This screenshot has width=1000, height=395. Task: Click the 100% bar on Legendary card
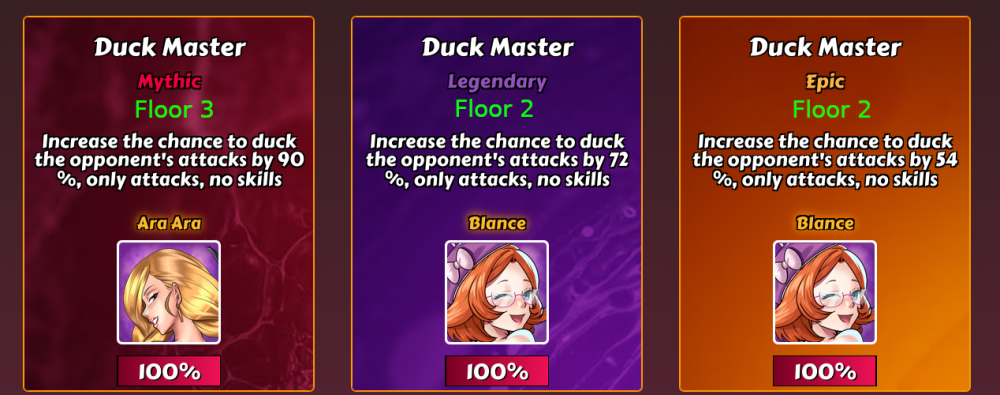(497, 371)
